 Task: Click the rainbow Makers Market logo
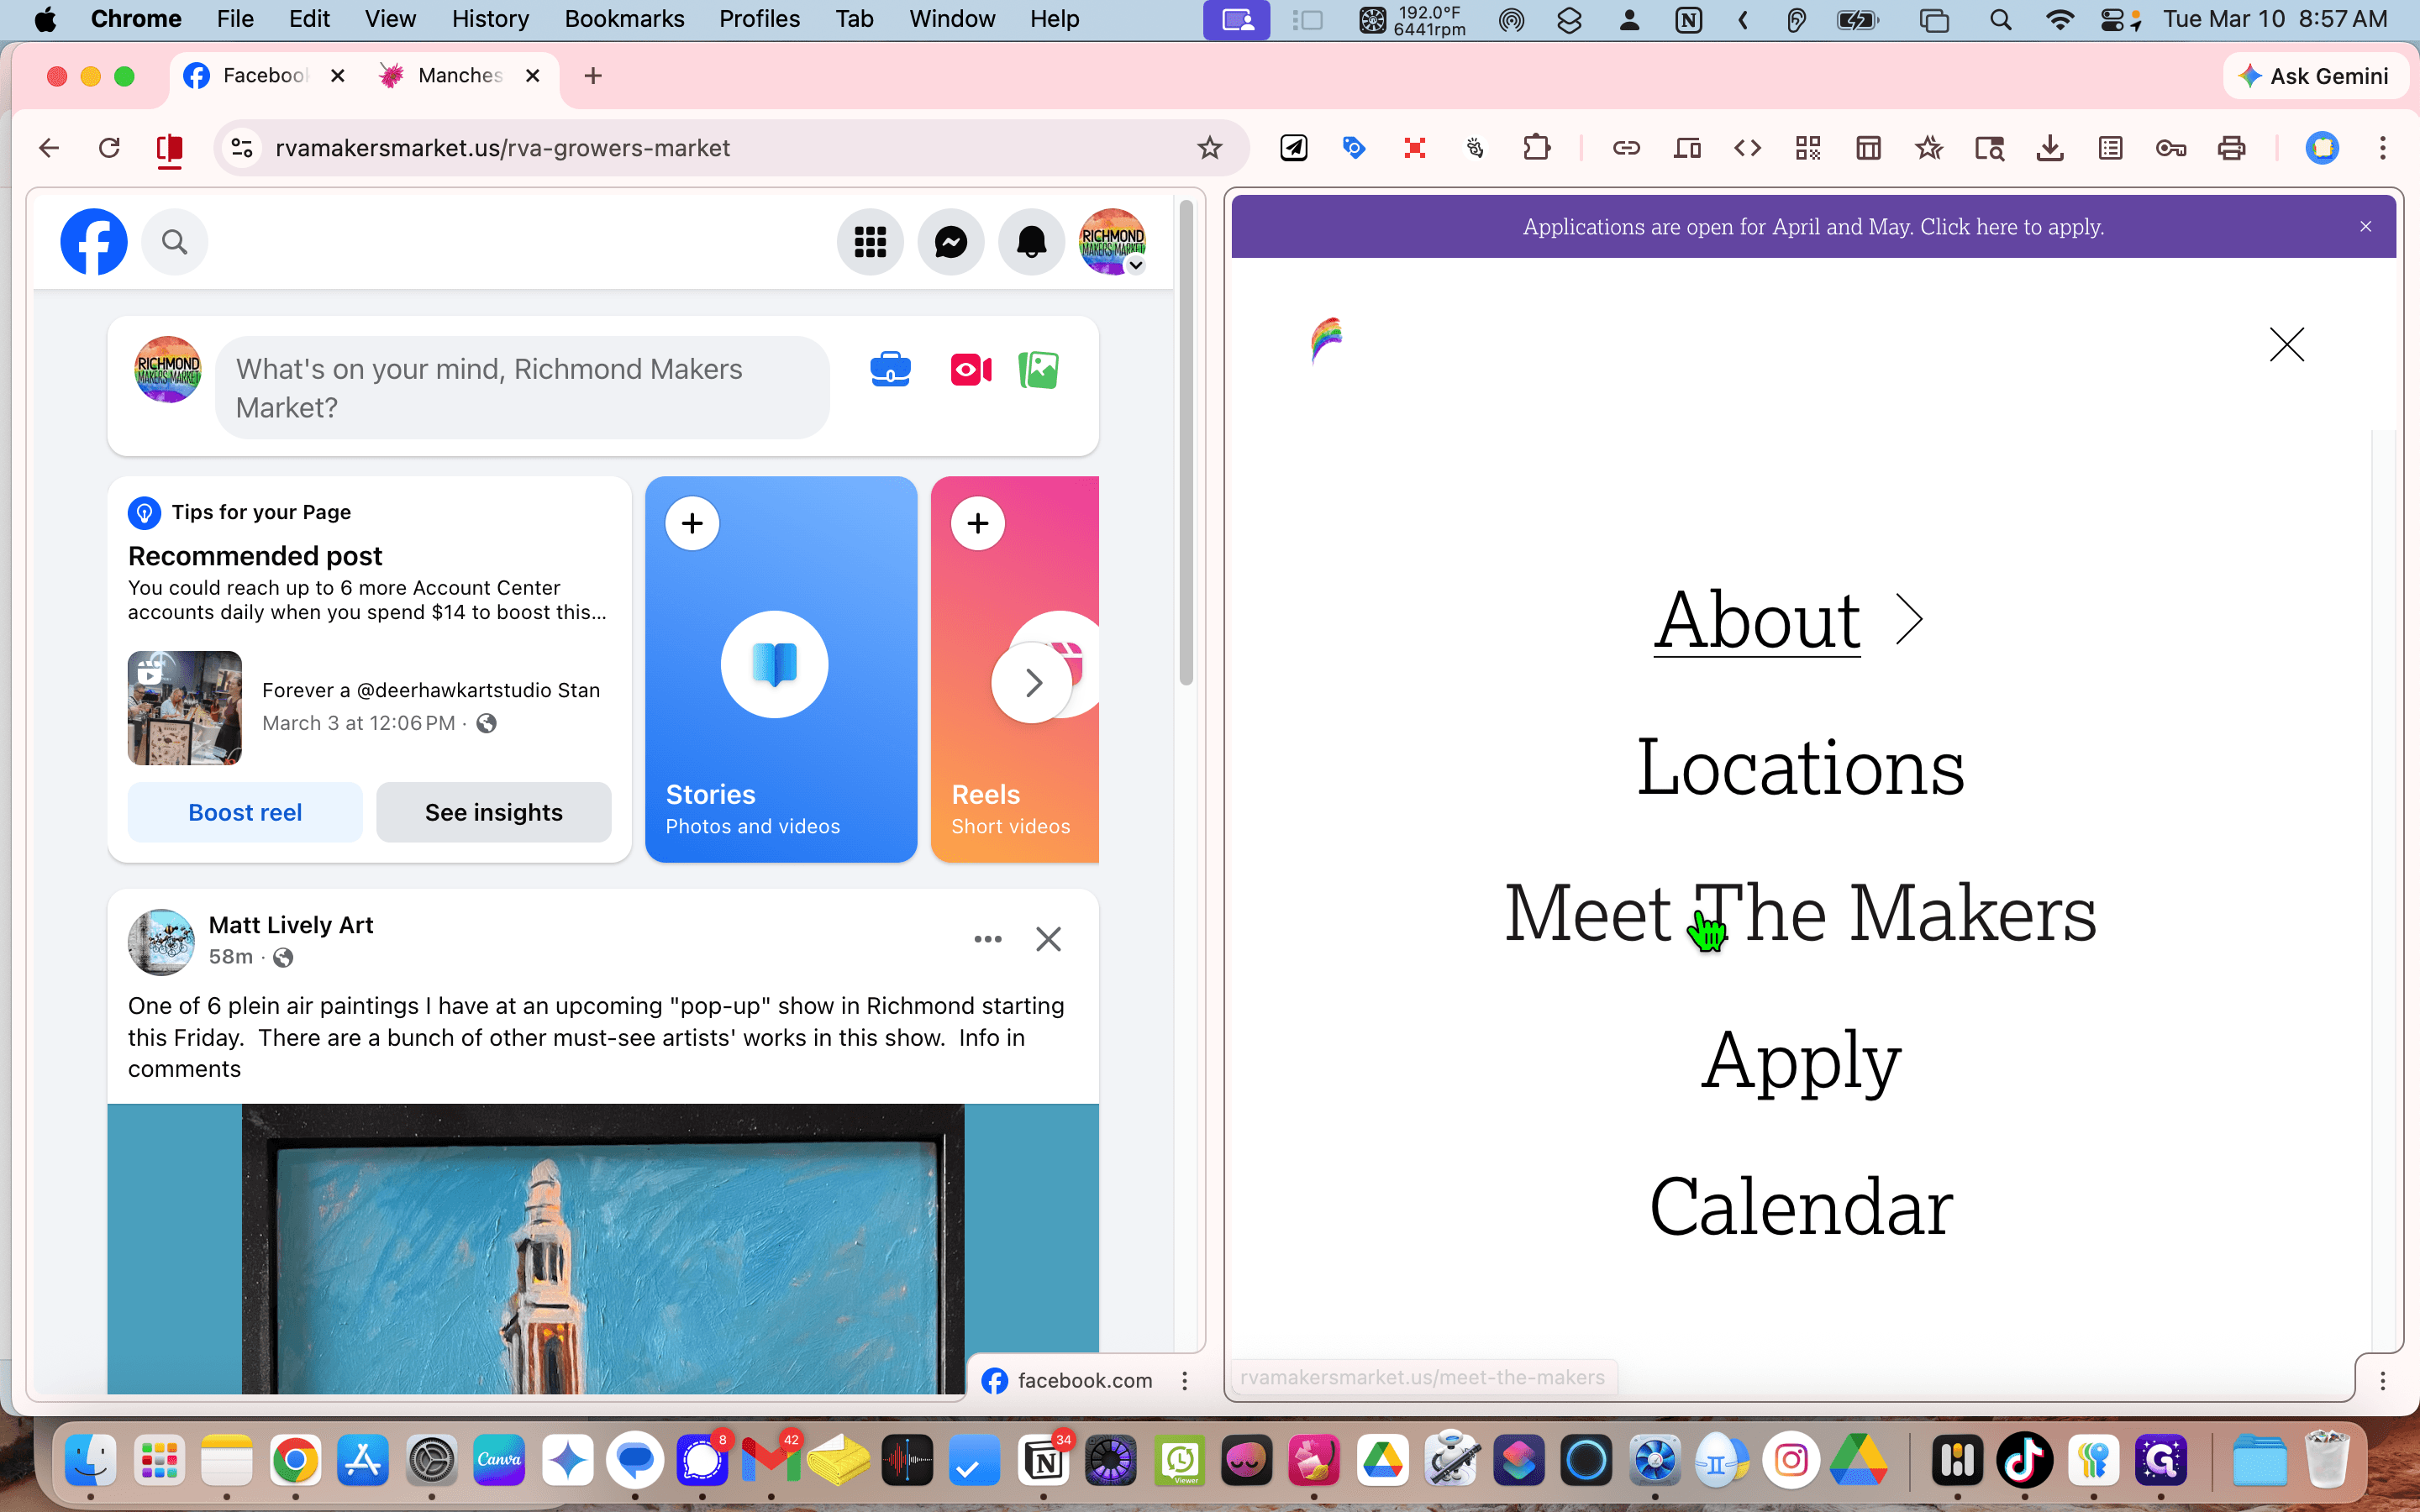click(1326, 341)
